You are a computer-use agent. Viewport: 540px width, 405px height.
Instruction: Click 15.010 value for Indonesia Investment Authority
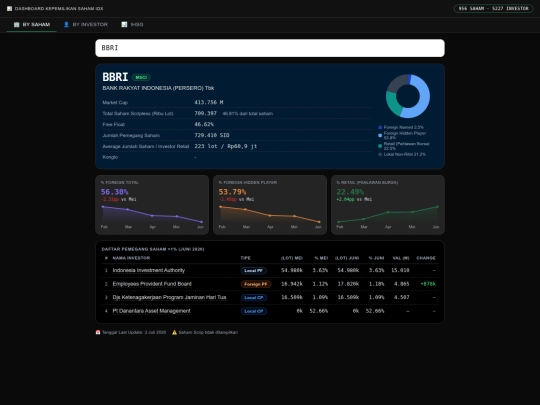click(400, 270)
